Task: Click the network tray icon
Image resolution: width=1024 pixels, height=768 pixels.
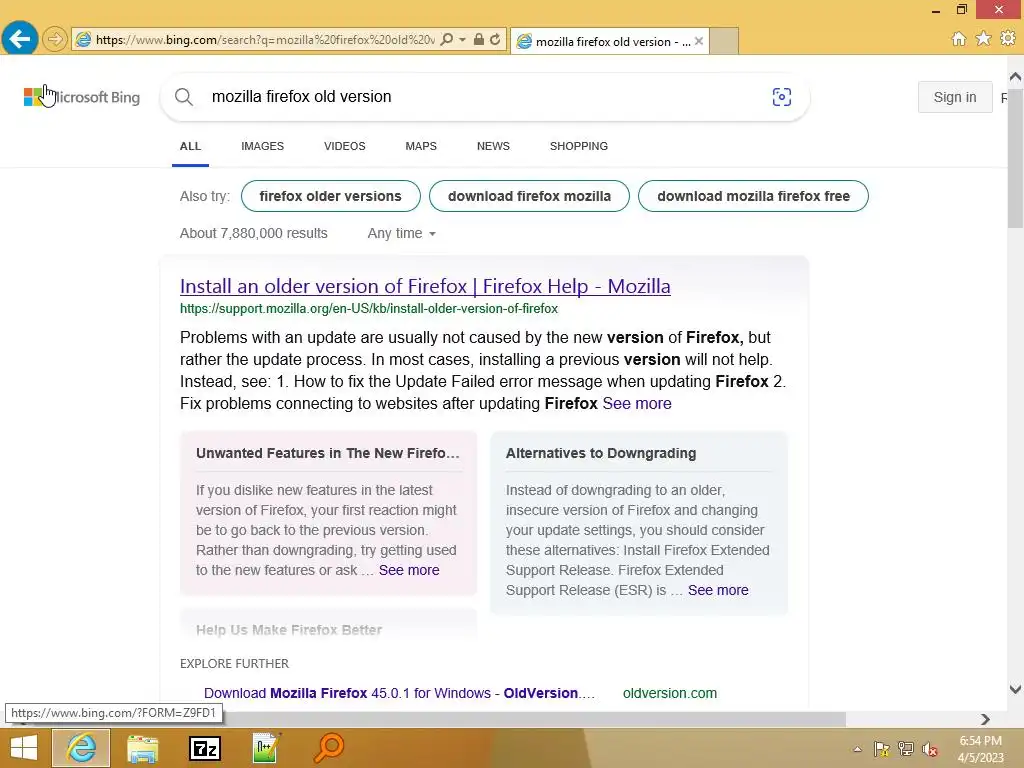Action: click(x=905, y=749)
